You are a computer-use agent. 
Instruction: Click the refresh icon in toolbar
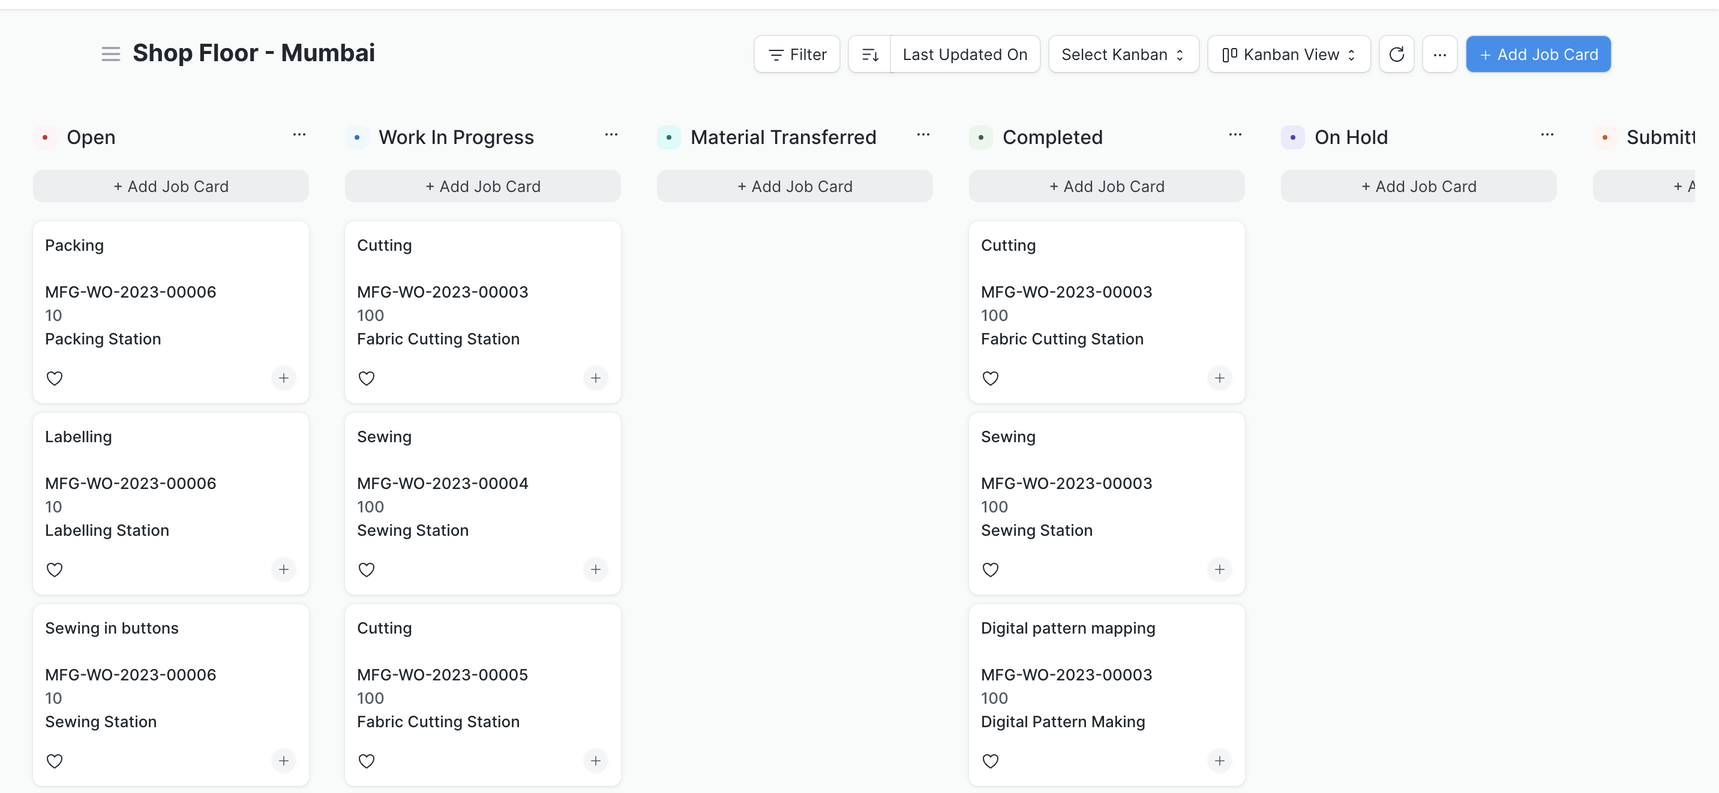(x=1396, y=54)
